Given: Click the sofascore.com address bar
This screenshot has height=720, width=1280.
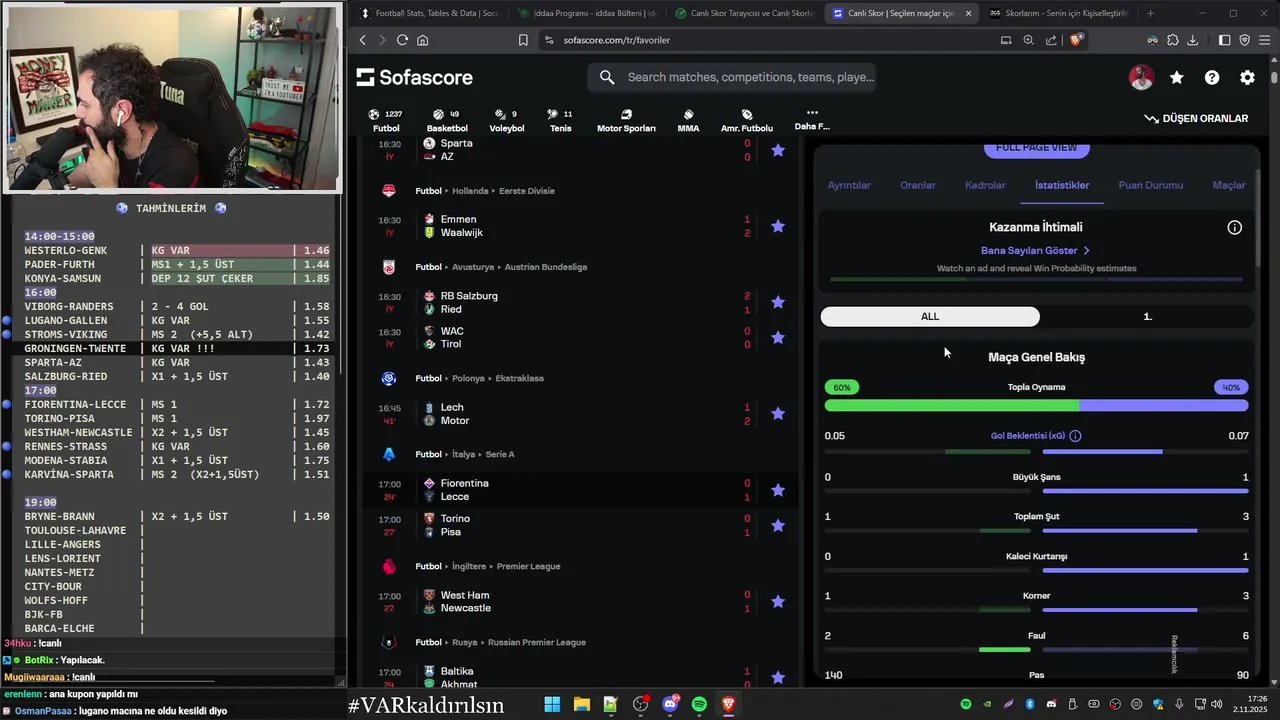Looking at the screenshot, I should (616, 40).
